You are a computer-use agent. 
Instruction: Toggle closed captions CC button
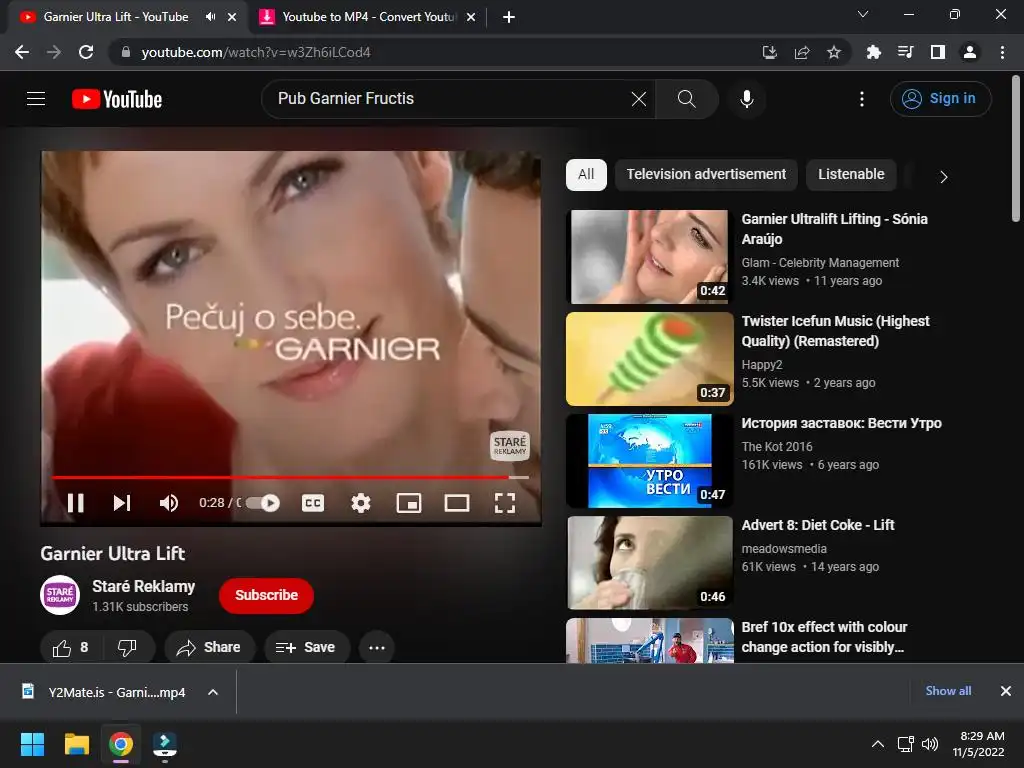[313, 502]
